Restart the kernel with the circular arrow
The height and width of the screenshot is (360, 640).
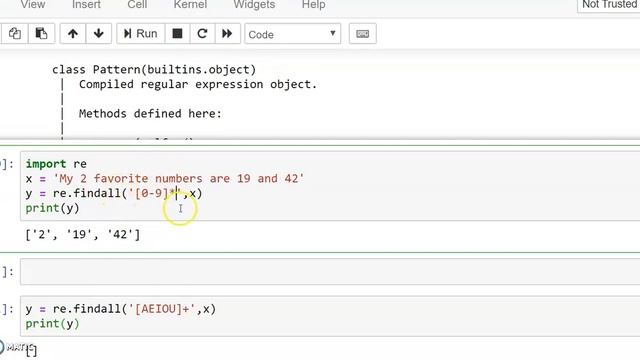coord(202,33)
